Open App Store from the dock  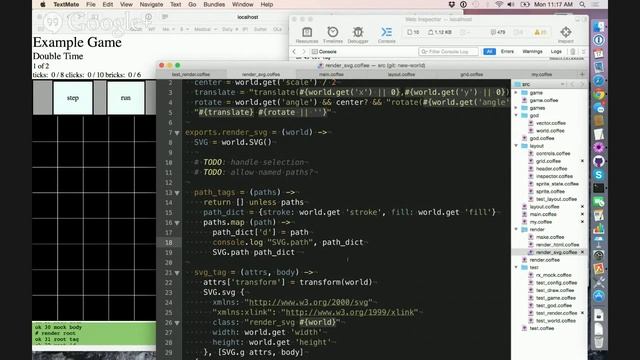tap(599, 296)
